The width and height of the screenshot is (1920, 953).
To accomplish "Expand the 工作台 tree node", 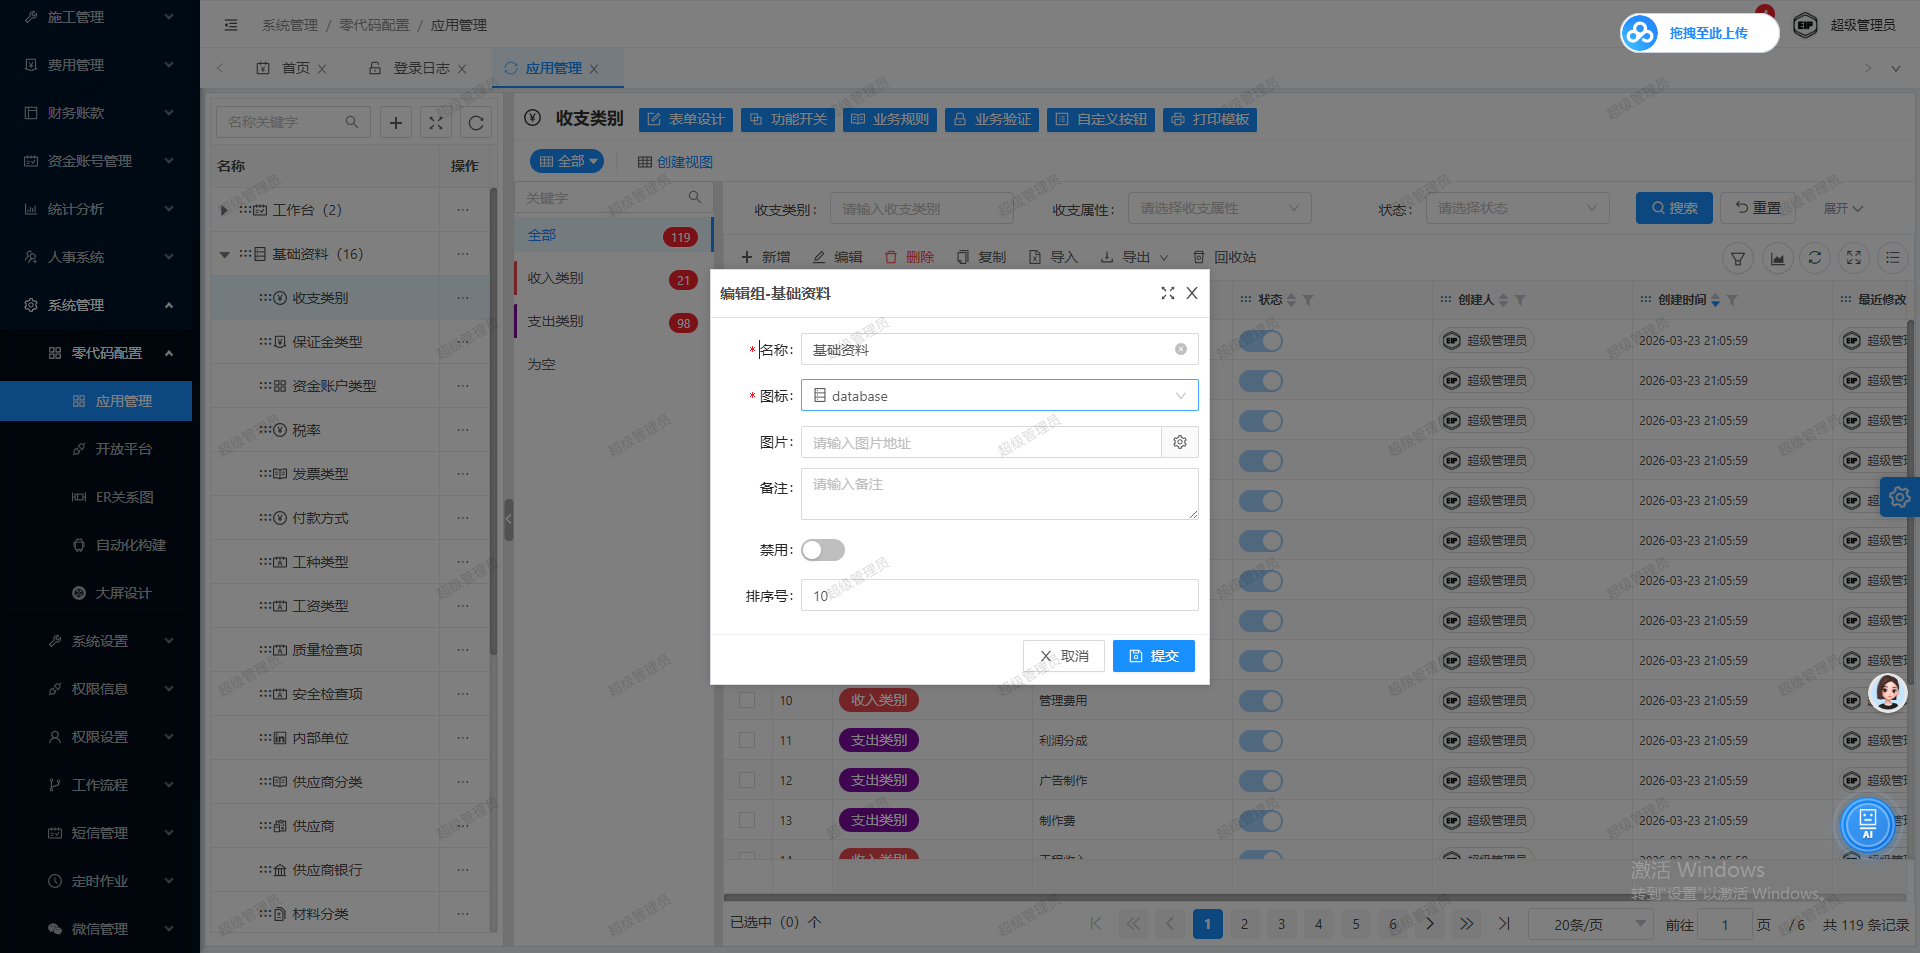I will point(224,210).
